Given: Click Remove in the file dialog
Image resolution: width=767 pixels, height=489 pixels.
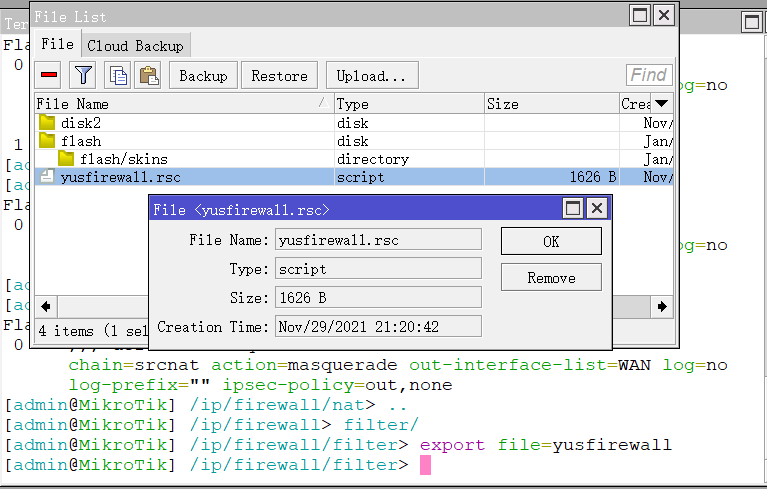Looking at the screenshot, I should coord(551,277).
